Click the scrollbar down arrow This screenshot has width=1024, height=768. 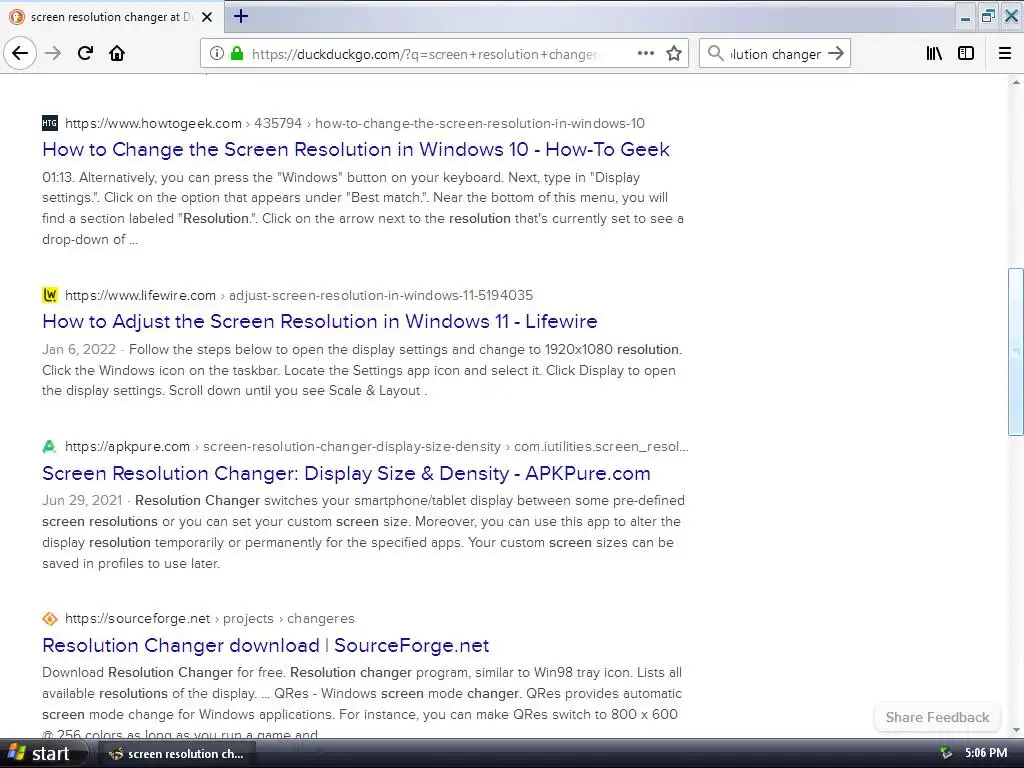click(1016, 730)
